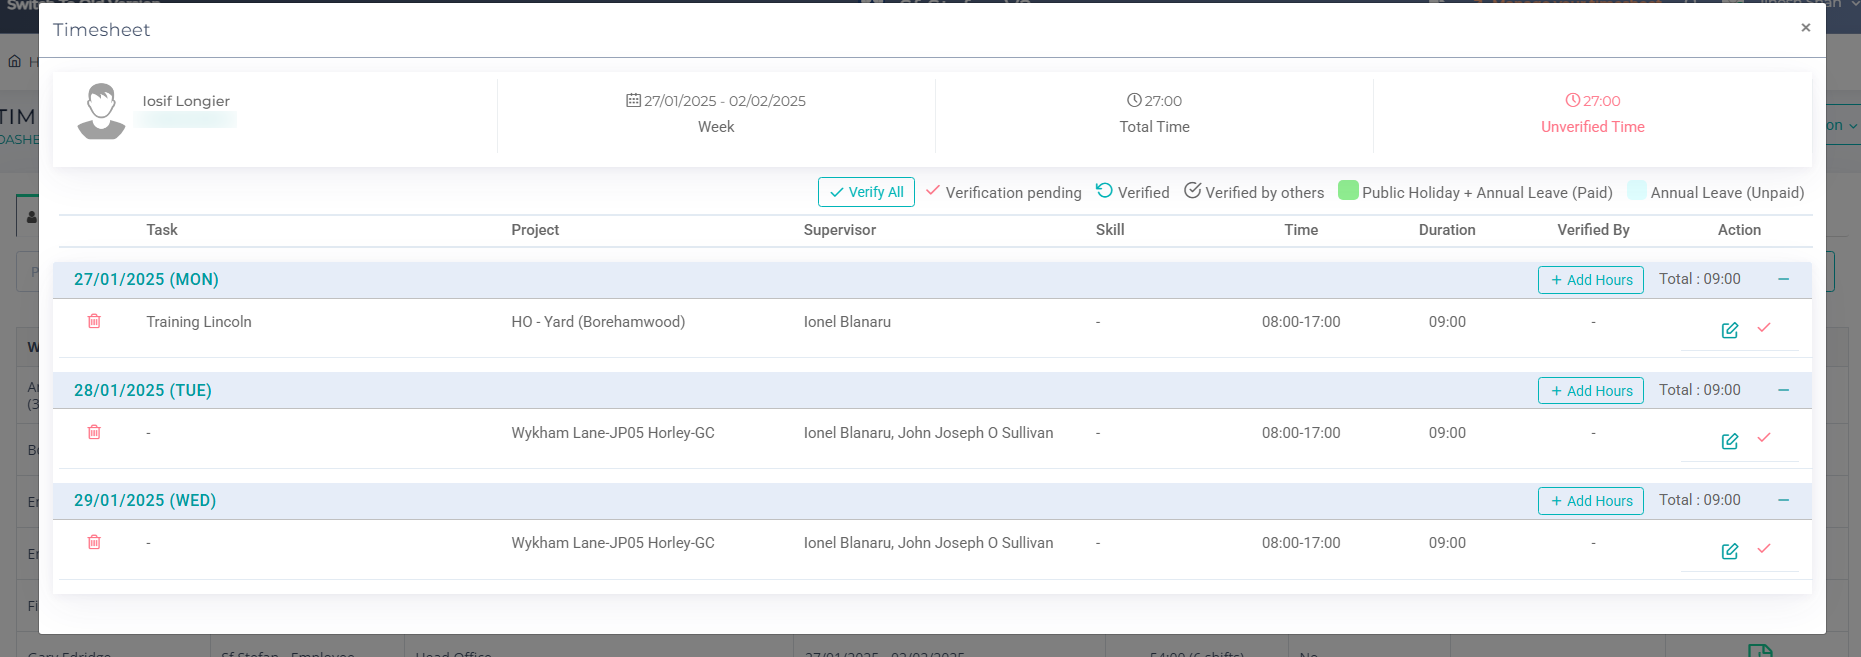Add hours for Wednesday 29/01/2025
The height and width of the screenshot is (657, 1861).
click(1590, 501)
